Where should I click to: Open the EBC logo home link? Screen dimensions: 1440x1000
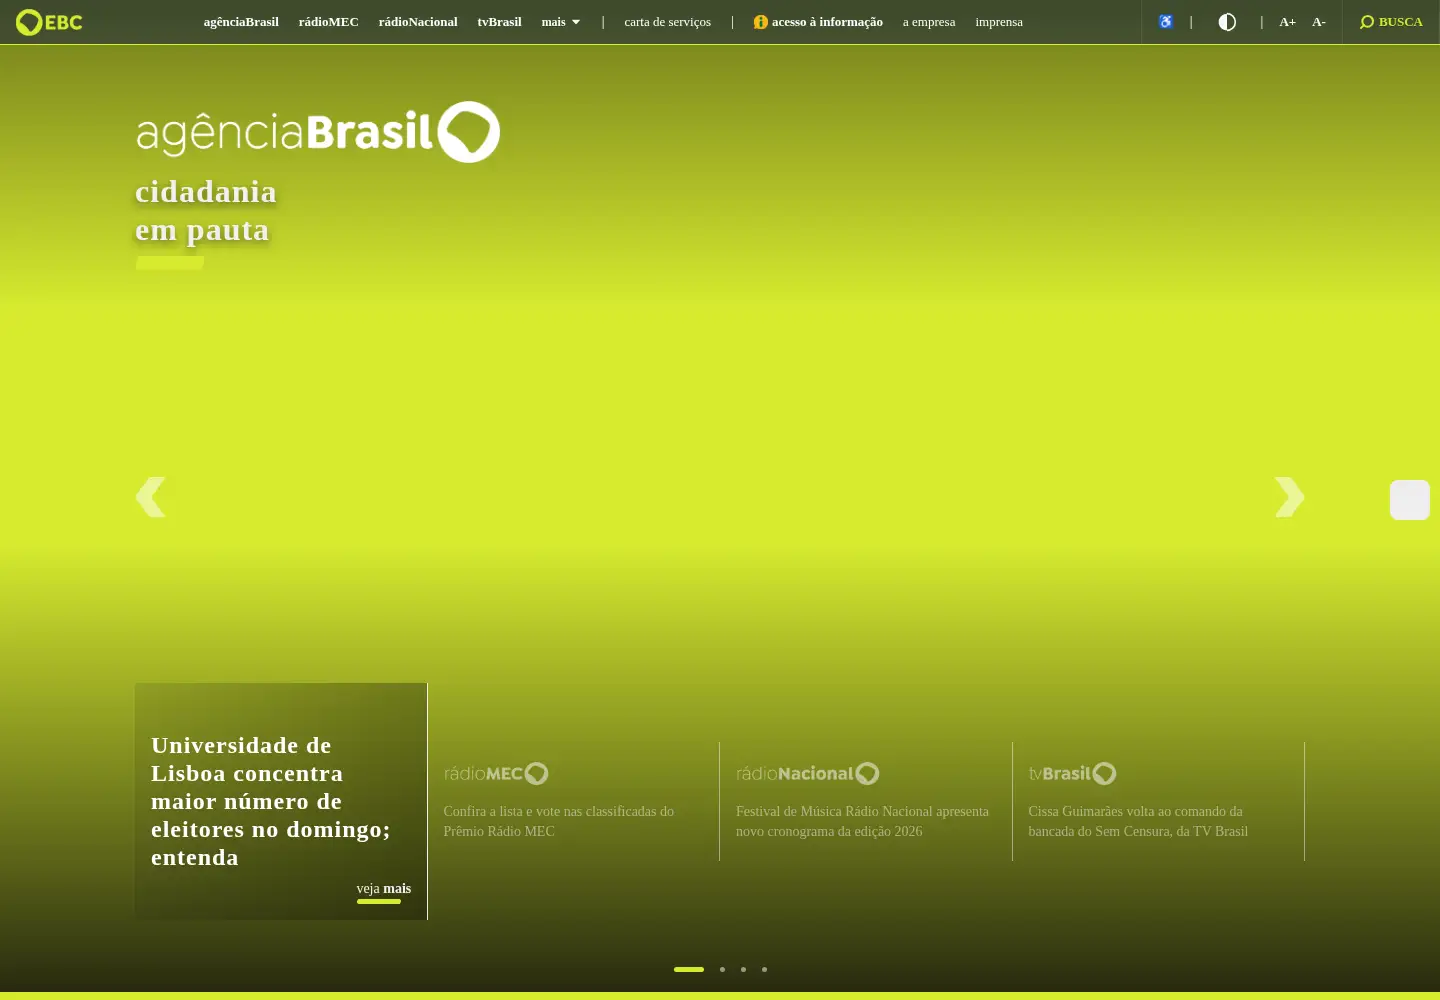point(49,22)
